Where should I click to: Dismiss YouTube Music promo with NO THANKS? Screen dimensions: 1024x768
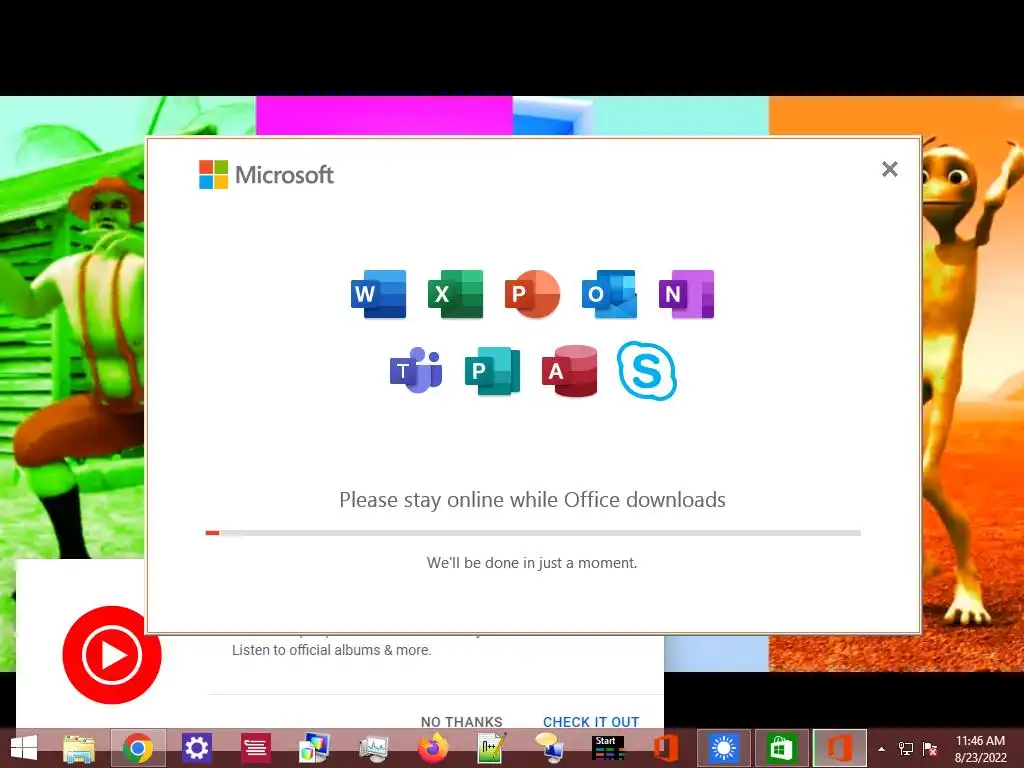(x=462, y=722)
